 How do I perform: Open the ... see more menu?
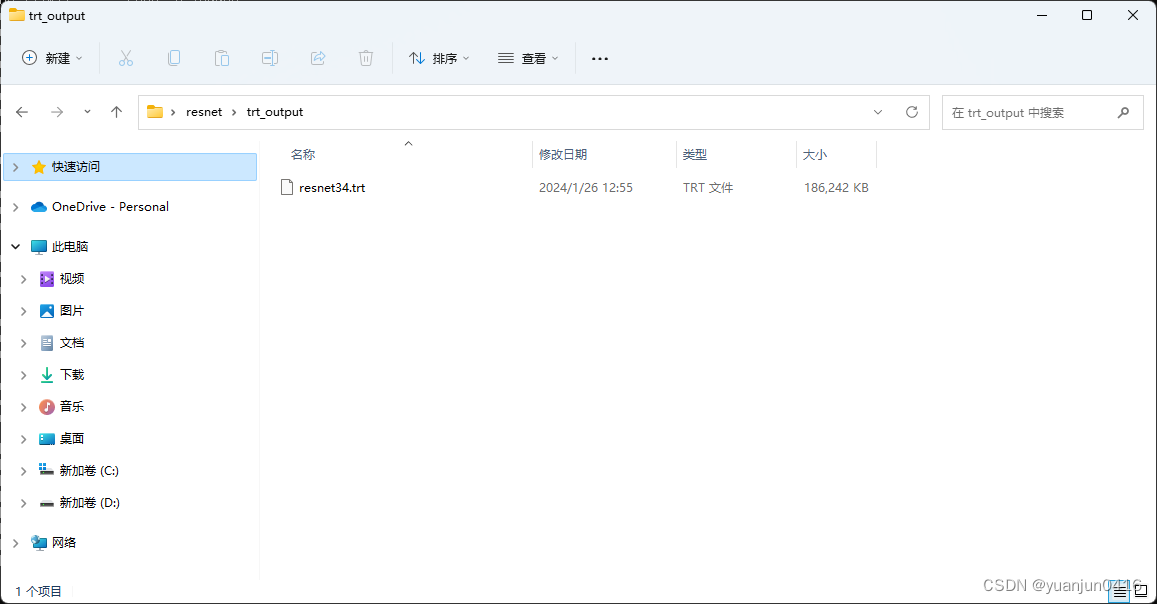point(599,58)
